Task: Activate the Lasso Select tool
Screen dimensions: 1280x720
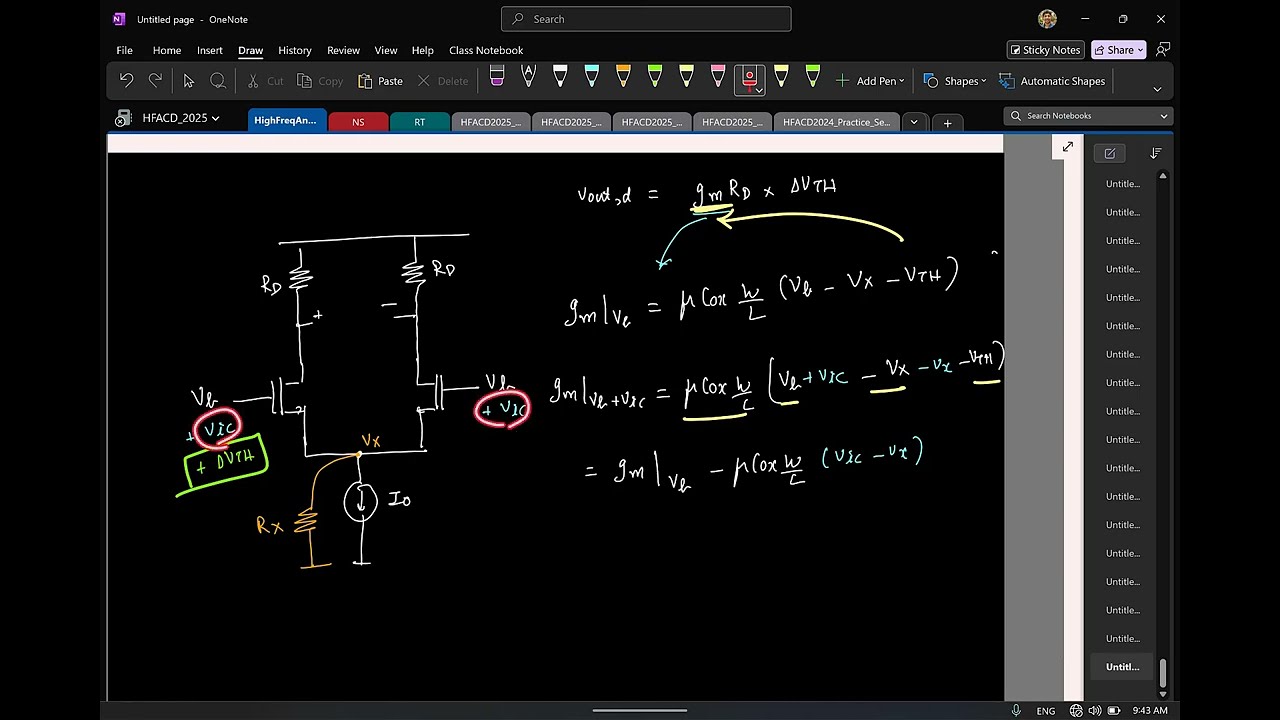Action: tap(218, 81)
